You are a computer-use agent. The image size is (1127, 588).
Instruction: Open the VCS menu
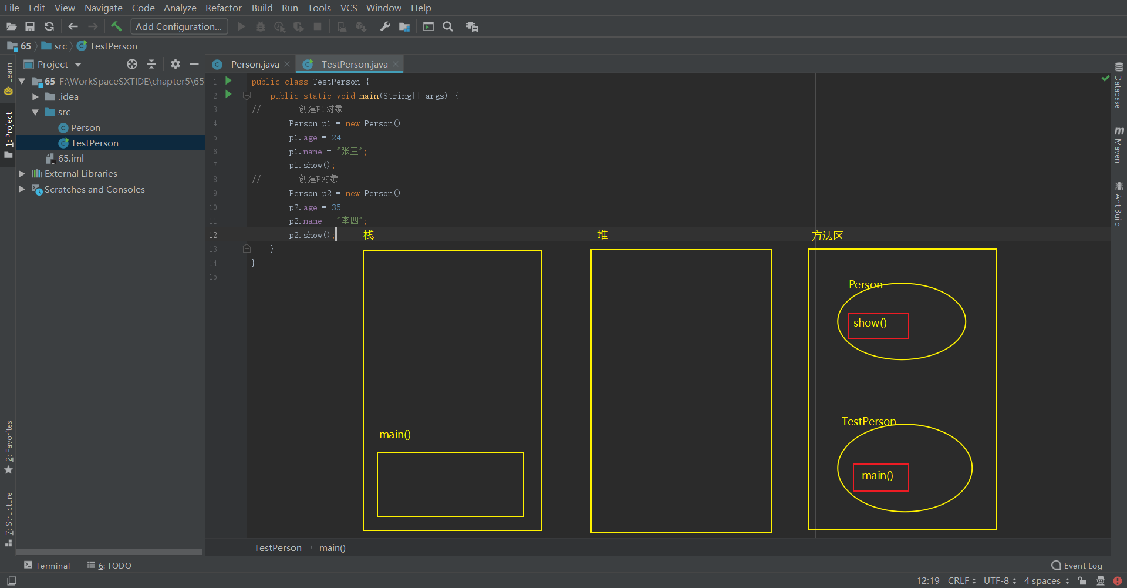pos(349,7)
